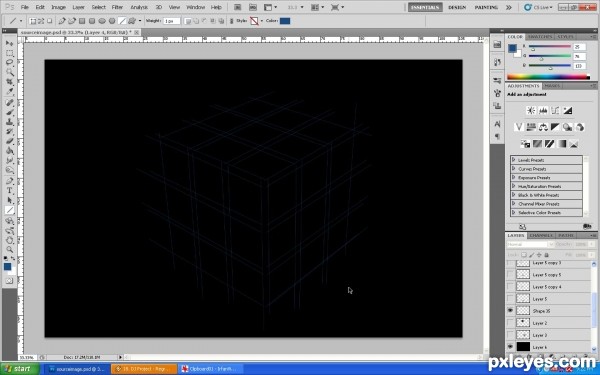
Task: Select the History Brush tool
Action: click(9, 132)
